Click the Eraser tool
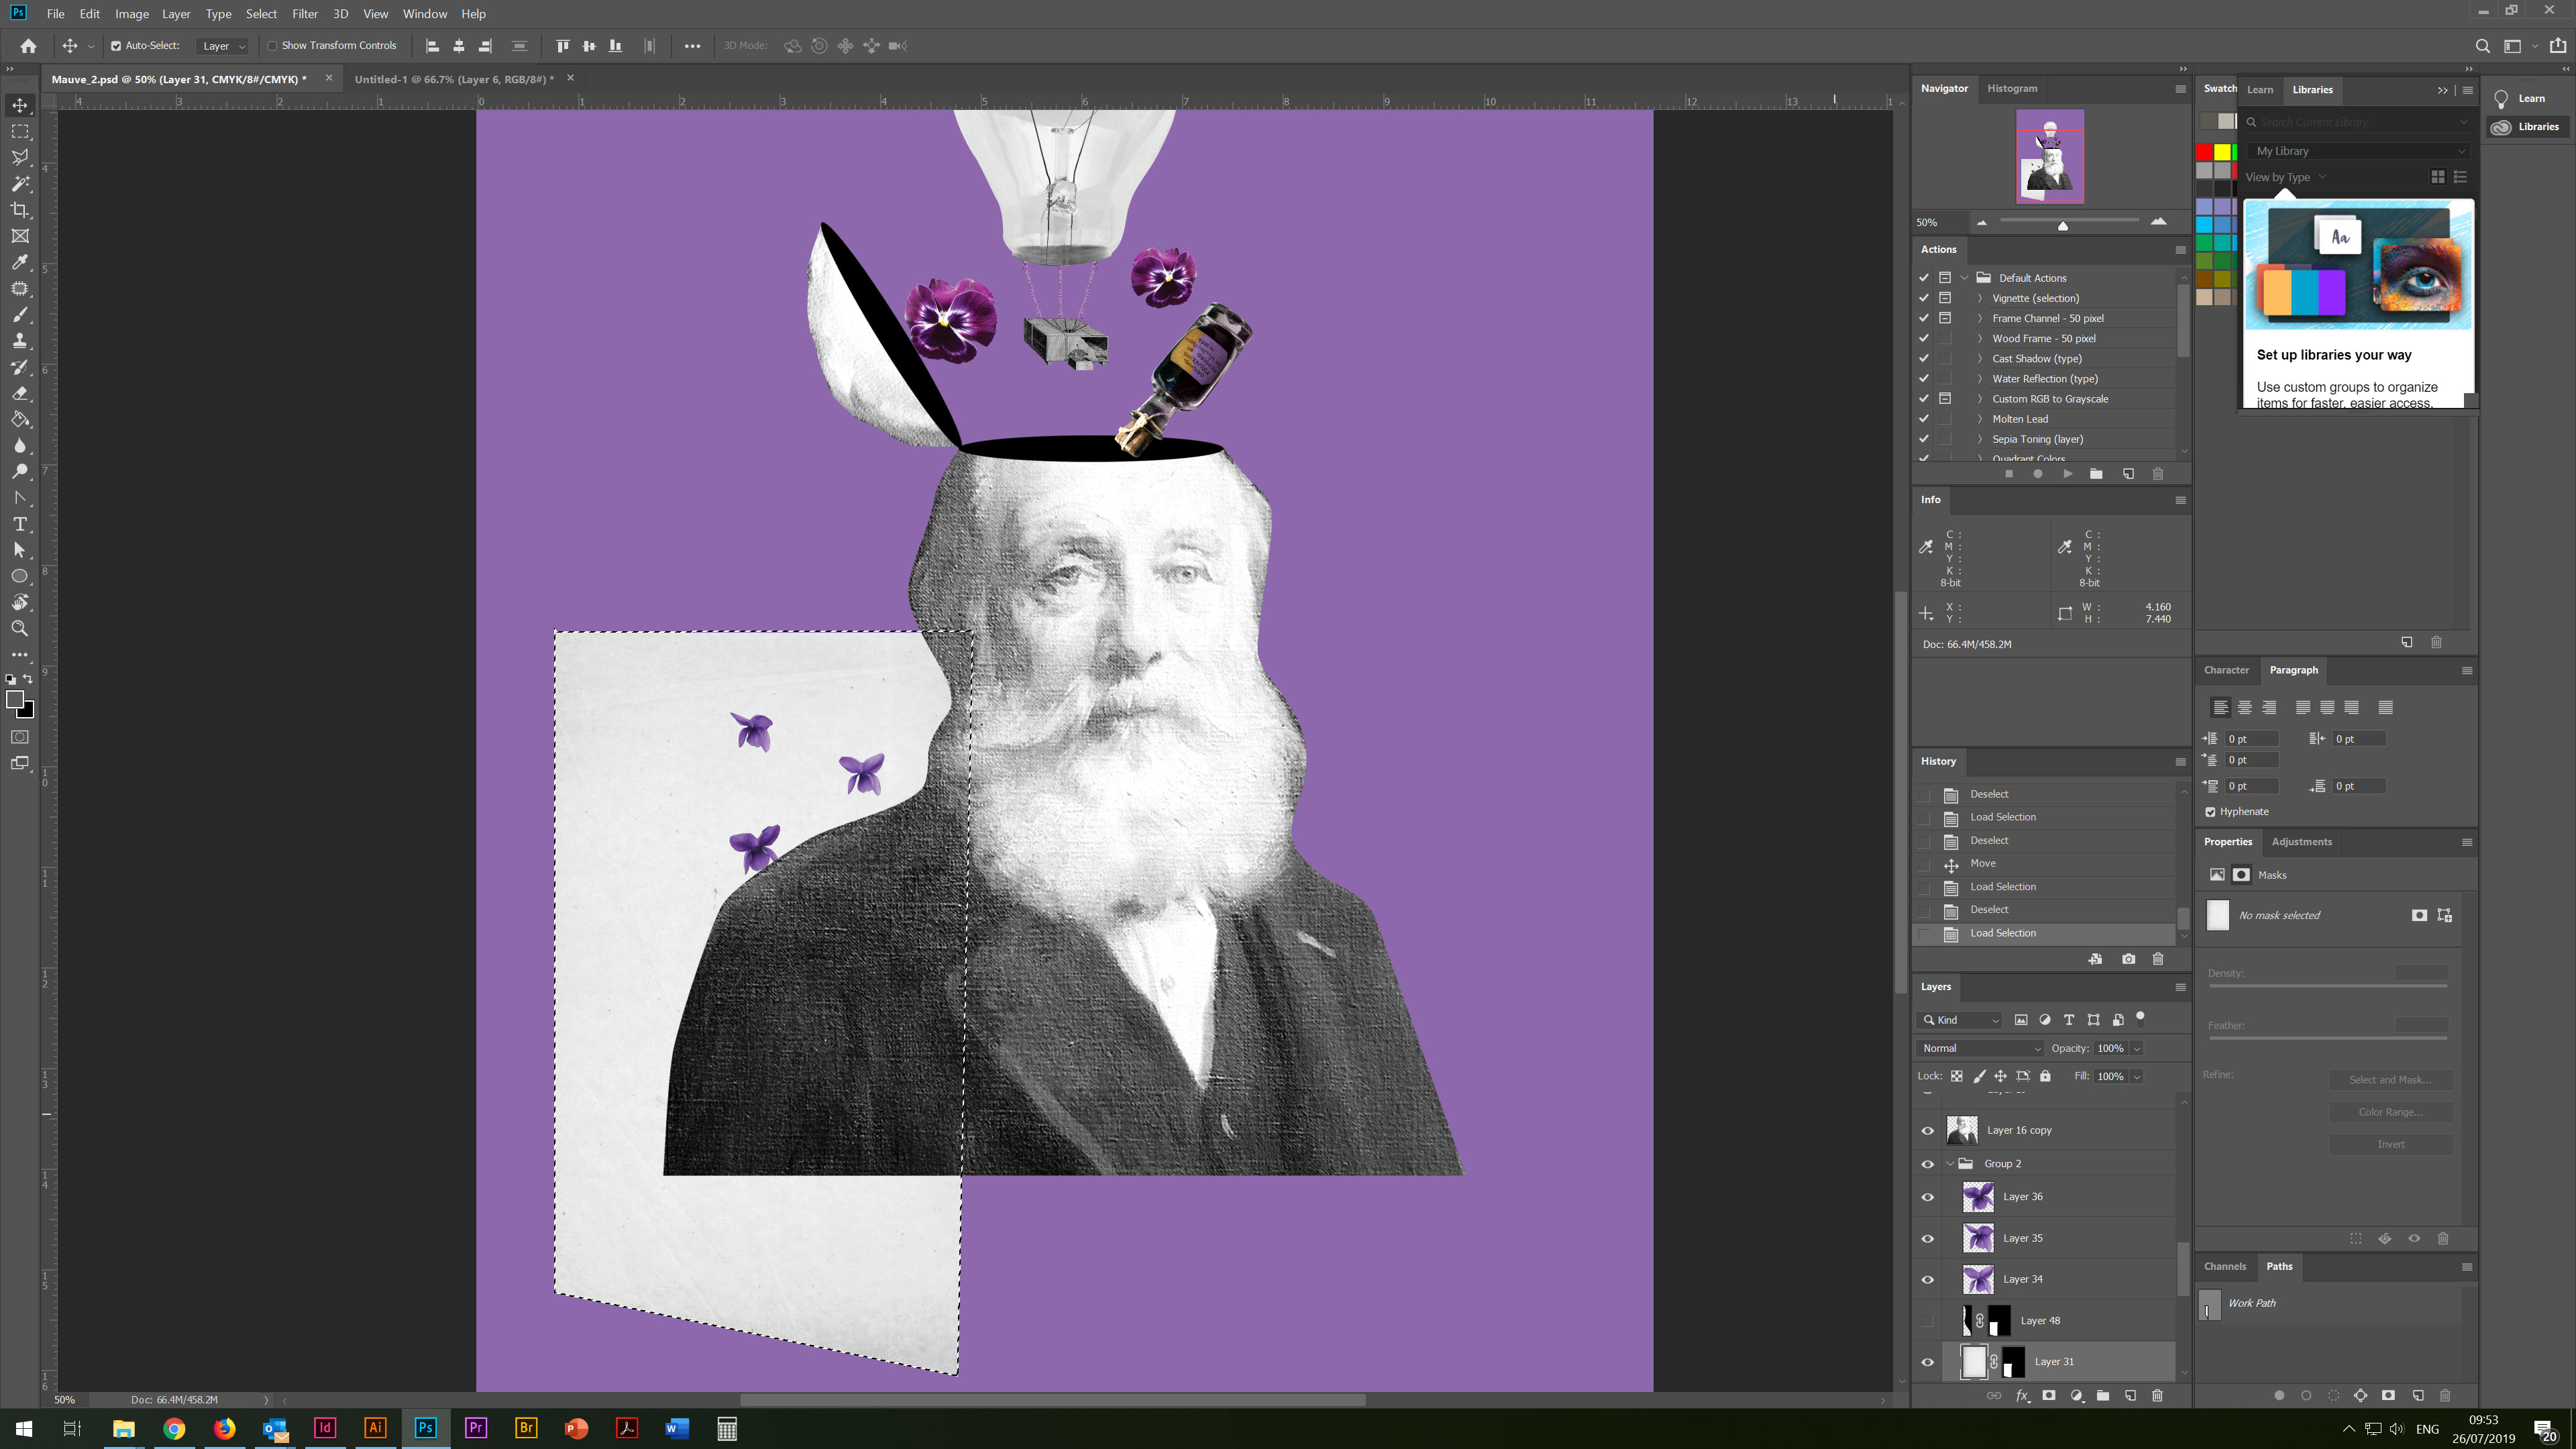The image size is (2576, 1449). (20, 393)
